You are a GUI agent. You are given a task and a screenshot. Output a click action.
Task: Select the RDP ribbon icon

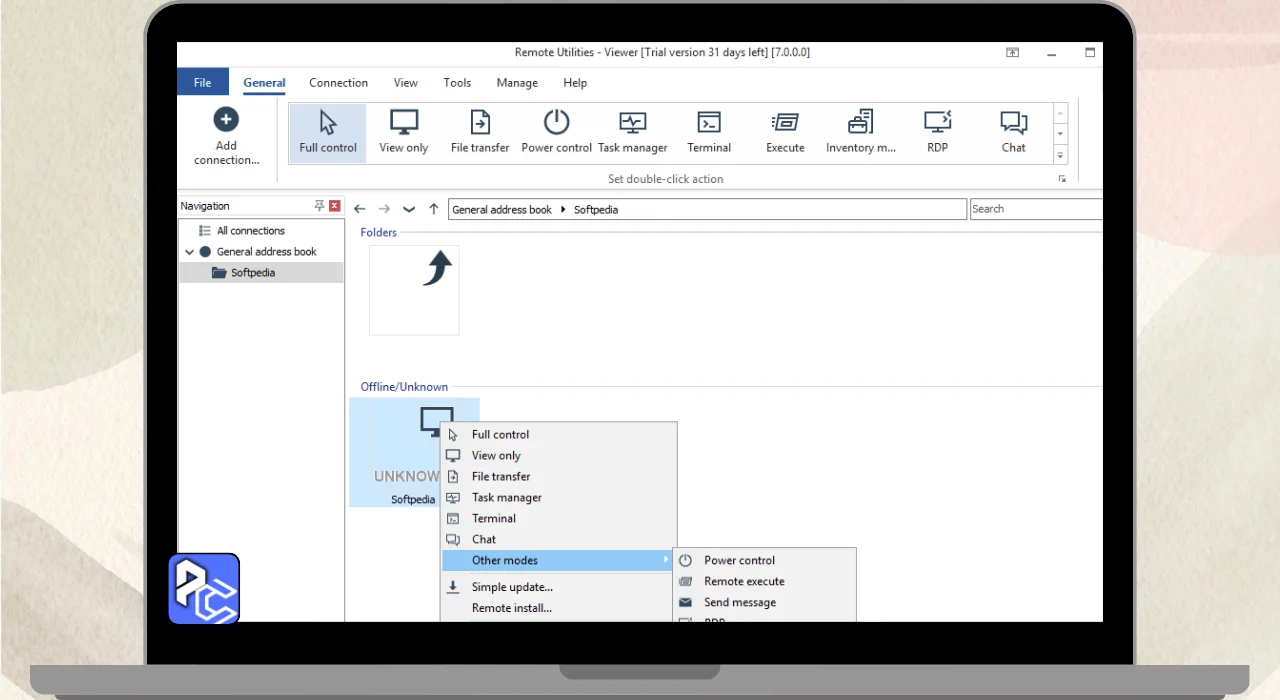click(x=937, y=132)
